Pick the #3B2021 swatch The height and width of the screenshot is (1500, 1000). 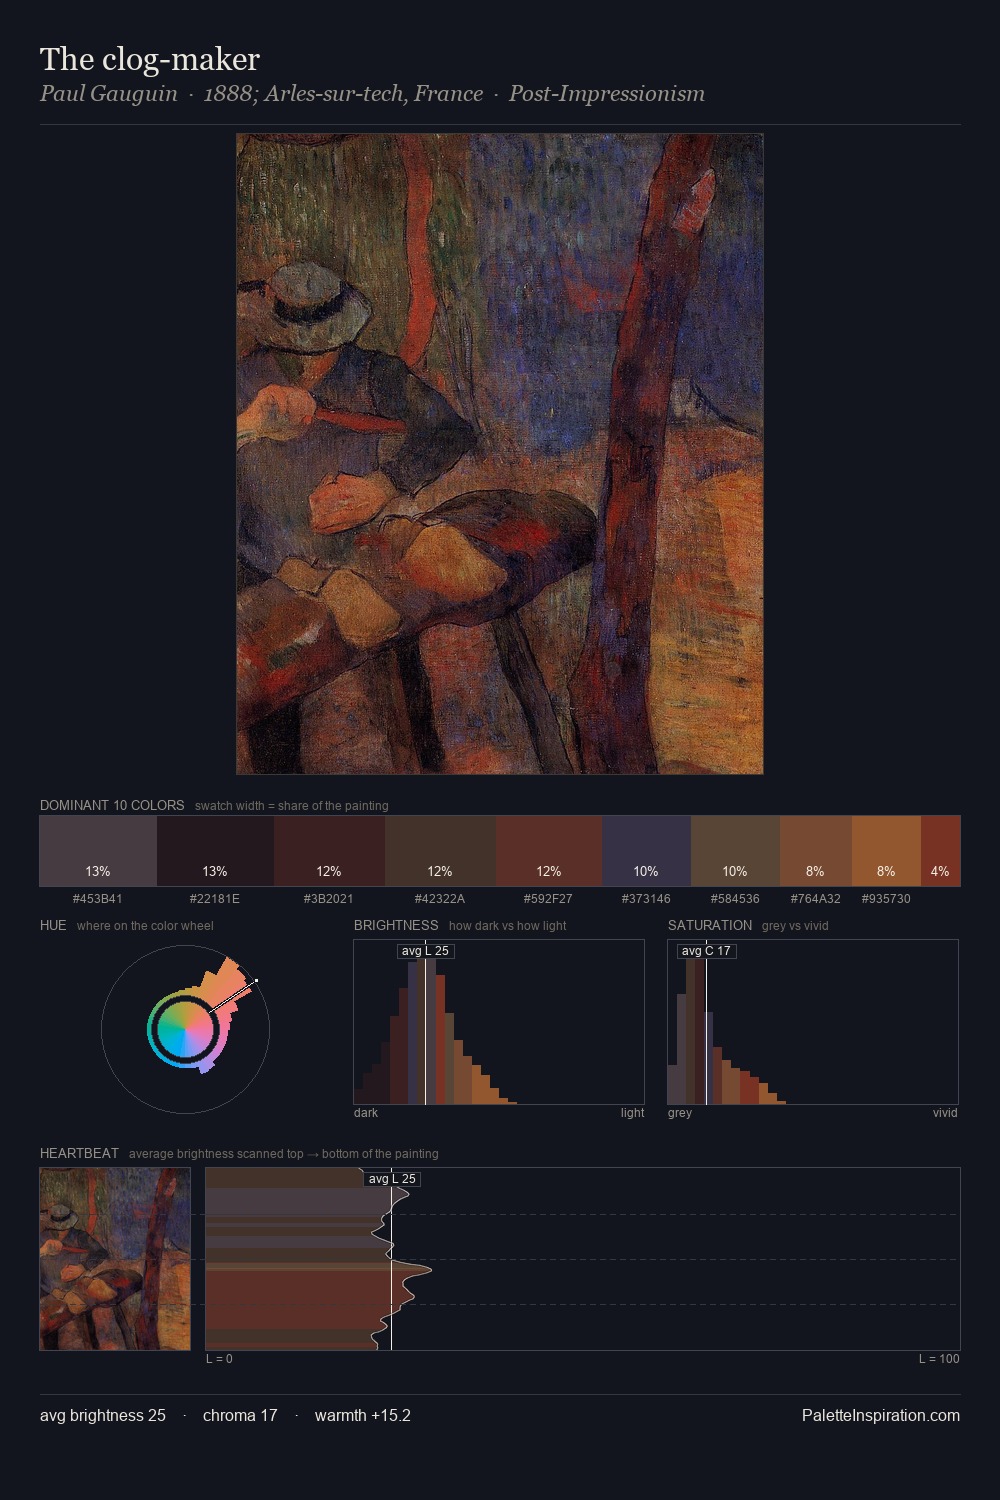329,851
